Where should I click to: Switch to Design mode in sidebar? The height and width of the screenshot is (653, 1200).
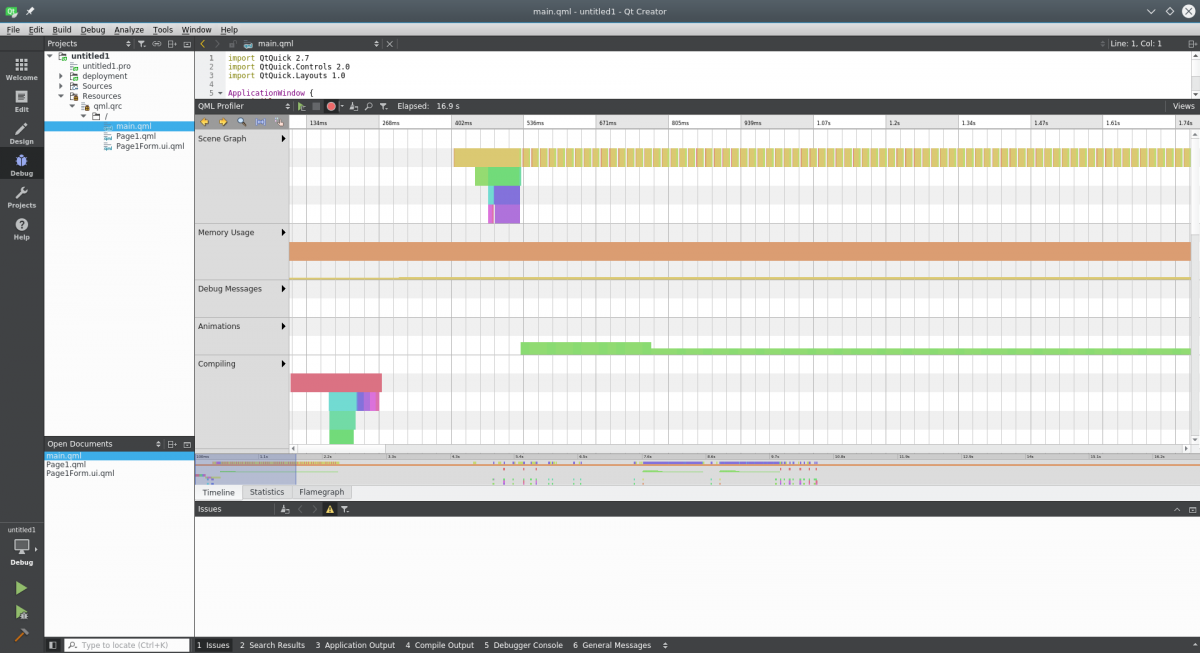point(21,132)
